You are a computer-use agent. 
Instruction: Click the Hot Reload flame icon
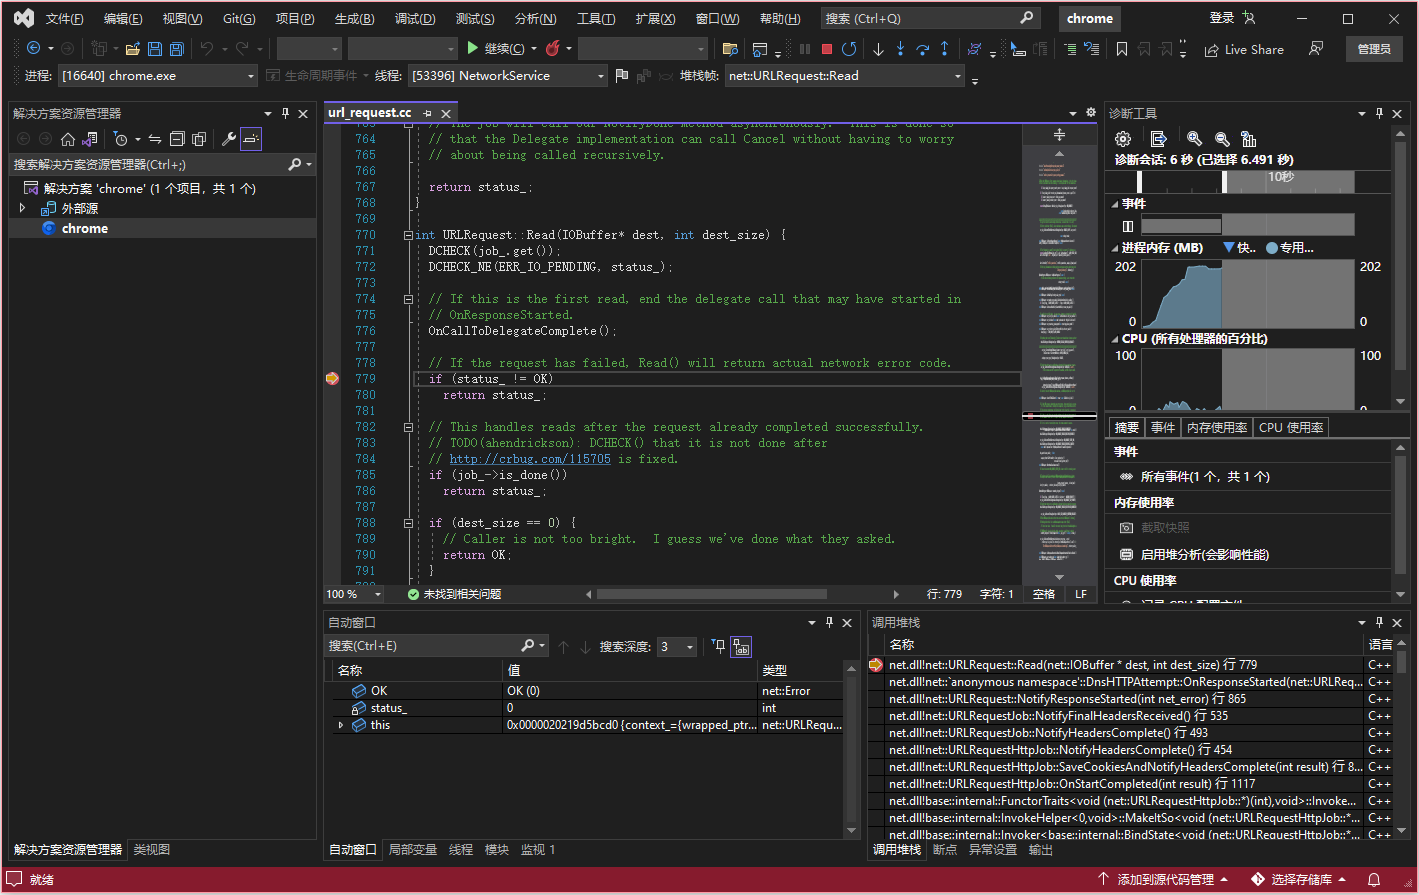552,48
